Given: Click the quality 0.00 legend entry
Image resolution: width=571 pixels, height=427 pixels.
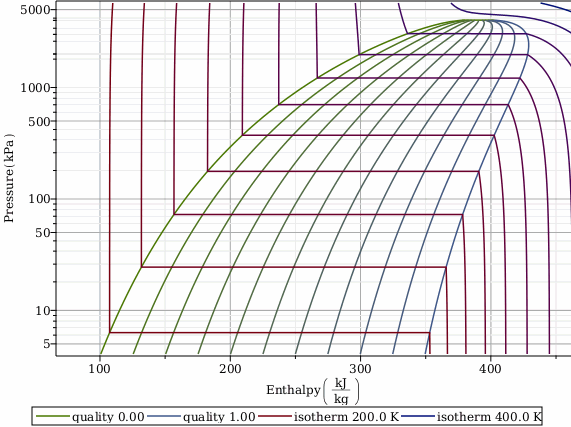Looking at the screenshot, I should 90,416.
